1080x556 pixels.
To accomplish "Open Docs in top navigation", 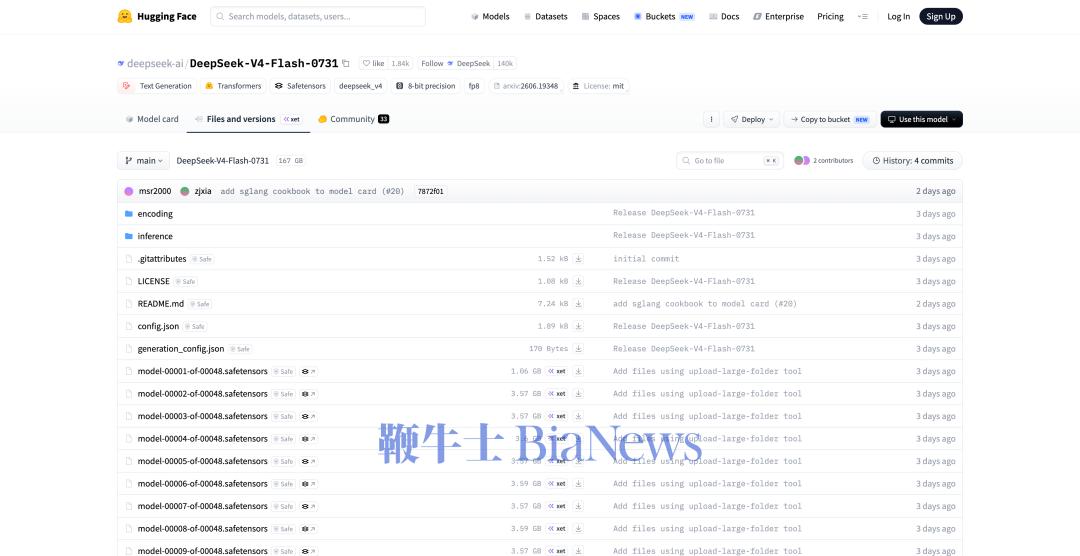I will pos(724,17).
